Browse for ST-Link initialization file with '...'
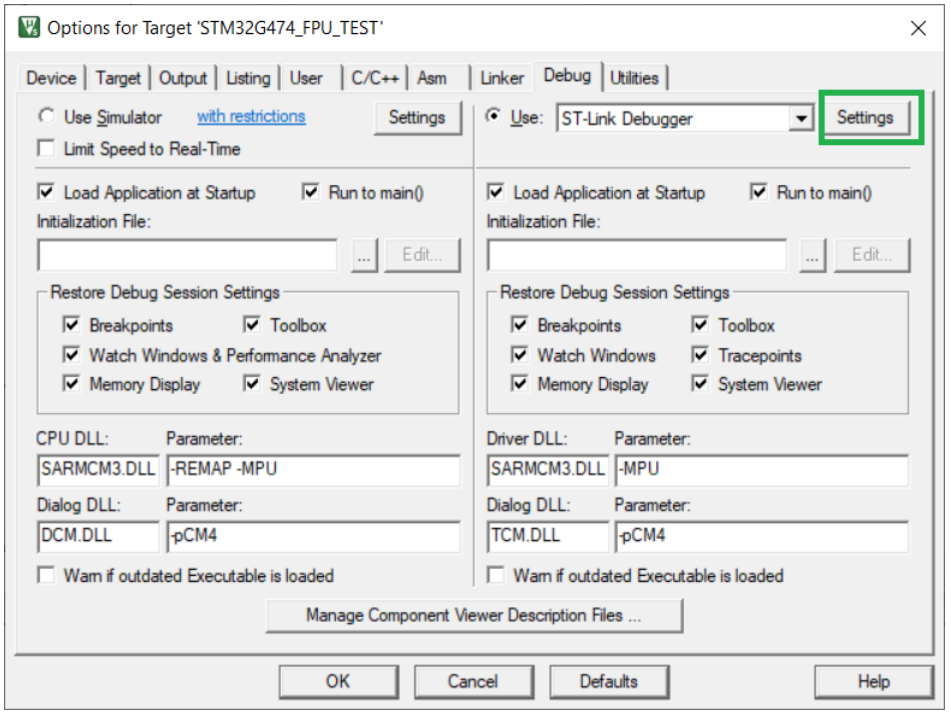This screenshot has height=718, width=951. 813,255
